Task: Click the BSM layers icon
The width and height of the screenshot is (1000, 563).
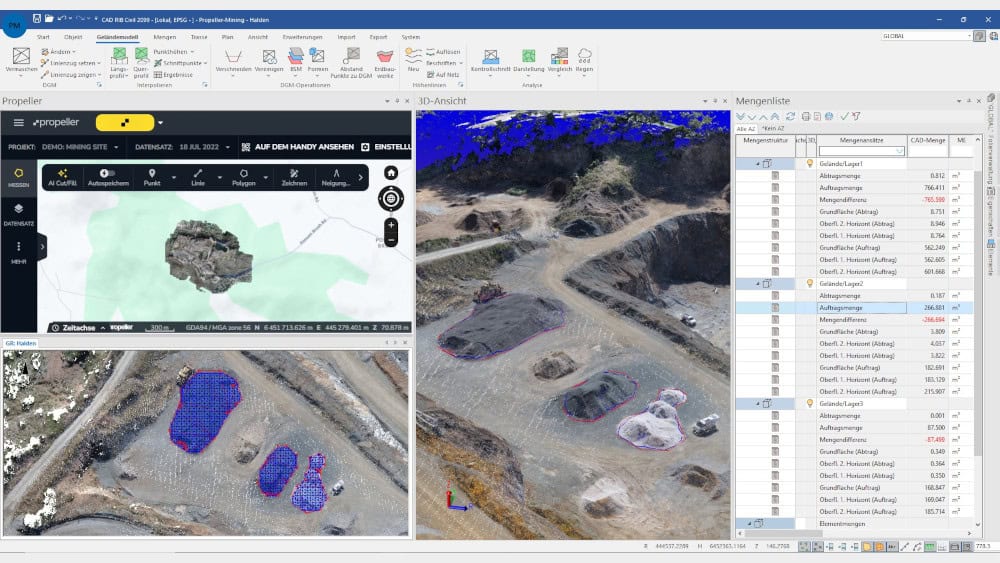Action: [296, 56]
